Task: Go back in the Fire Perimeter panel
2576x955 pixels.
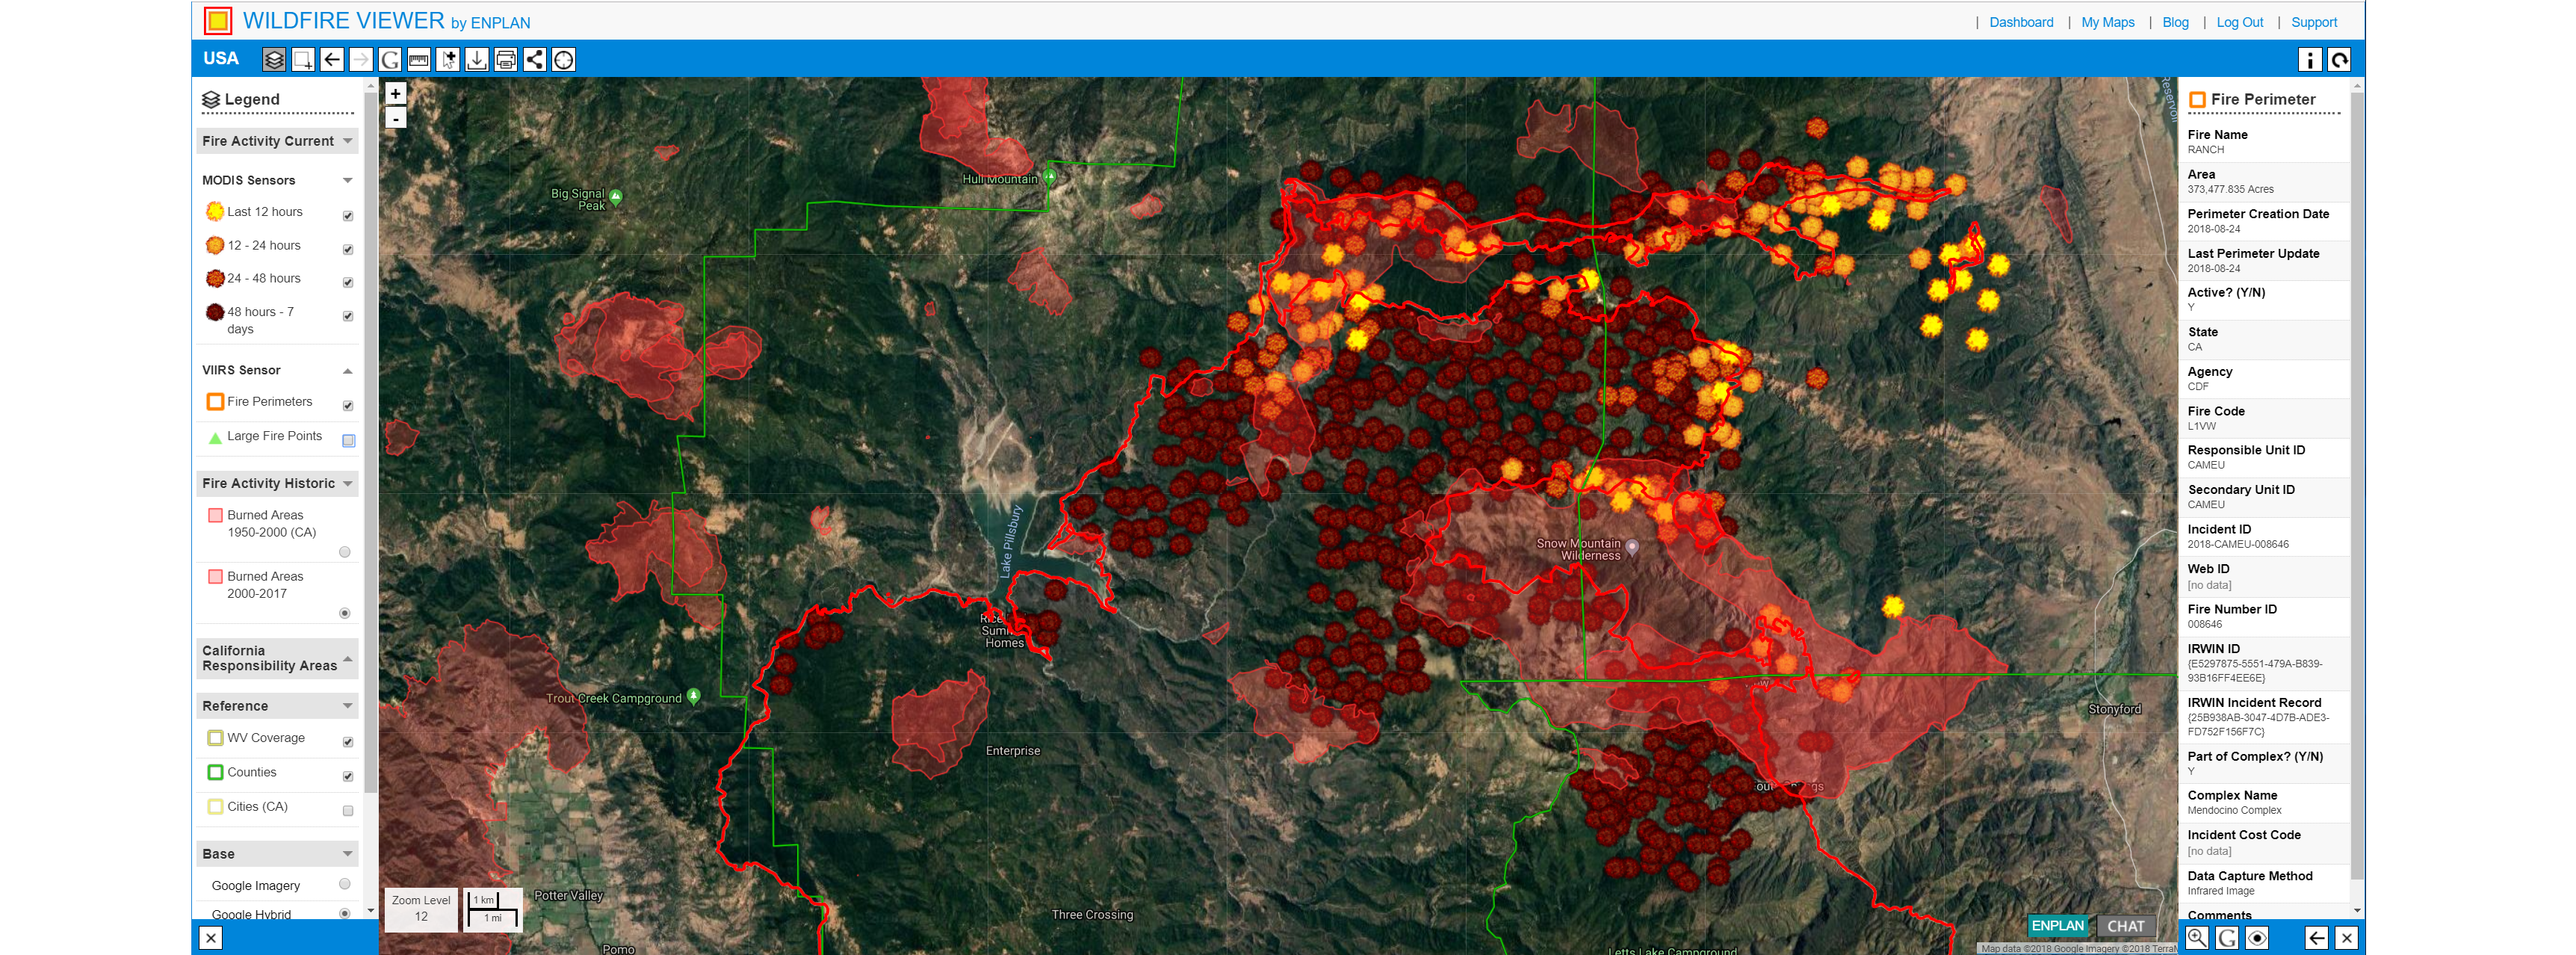Action: tap(2317, 937)
